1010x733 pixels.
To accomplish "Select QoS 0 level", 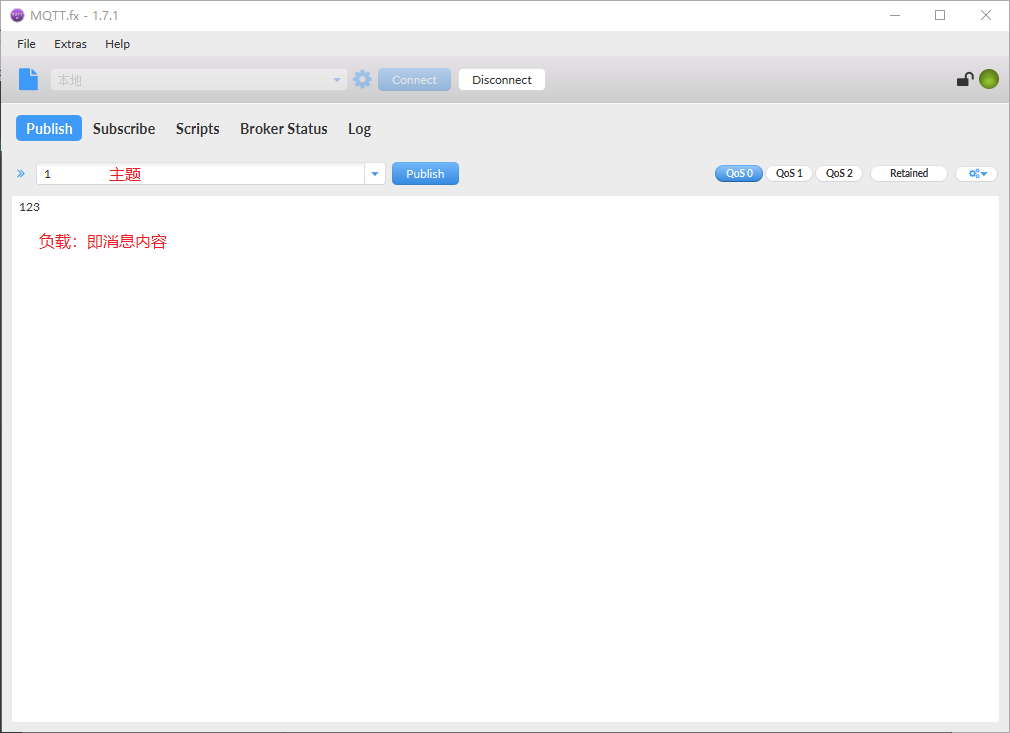I will point(739,173).
